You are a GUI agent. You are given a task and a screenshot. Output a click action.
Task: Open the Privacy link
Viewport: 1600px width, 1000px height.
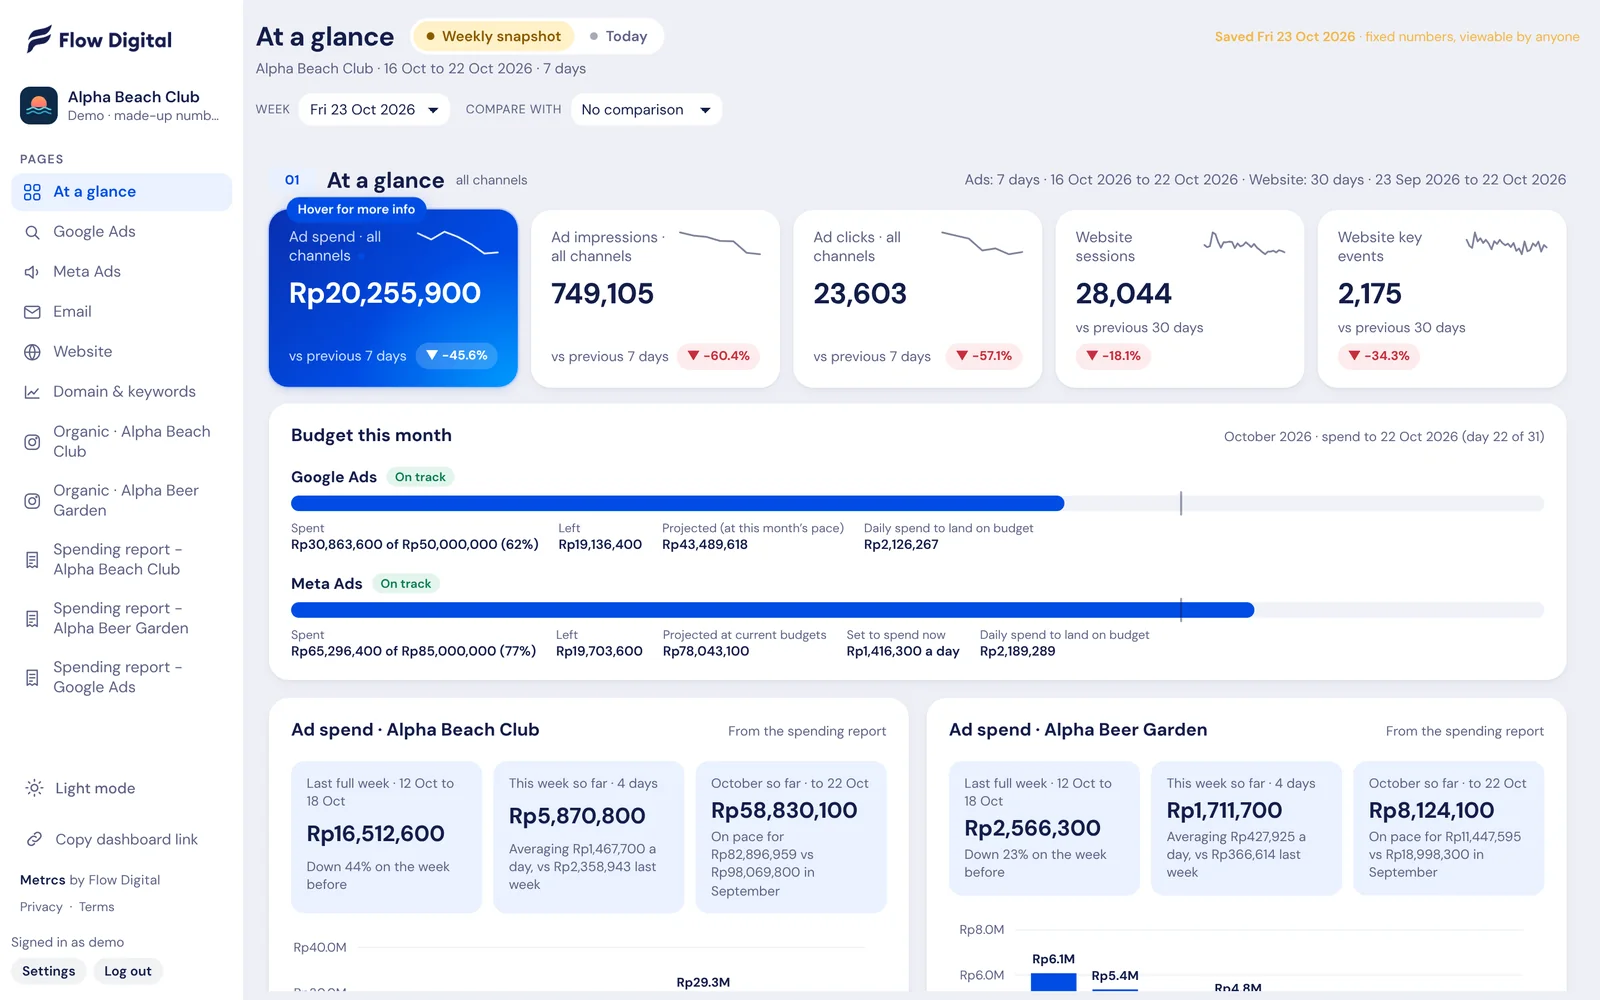tap(41, 907)
